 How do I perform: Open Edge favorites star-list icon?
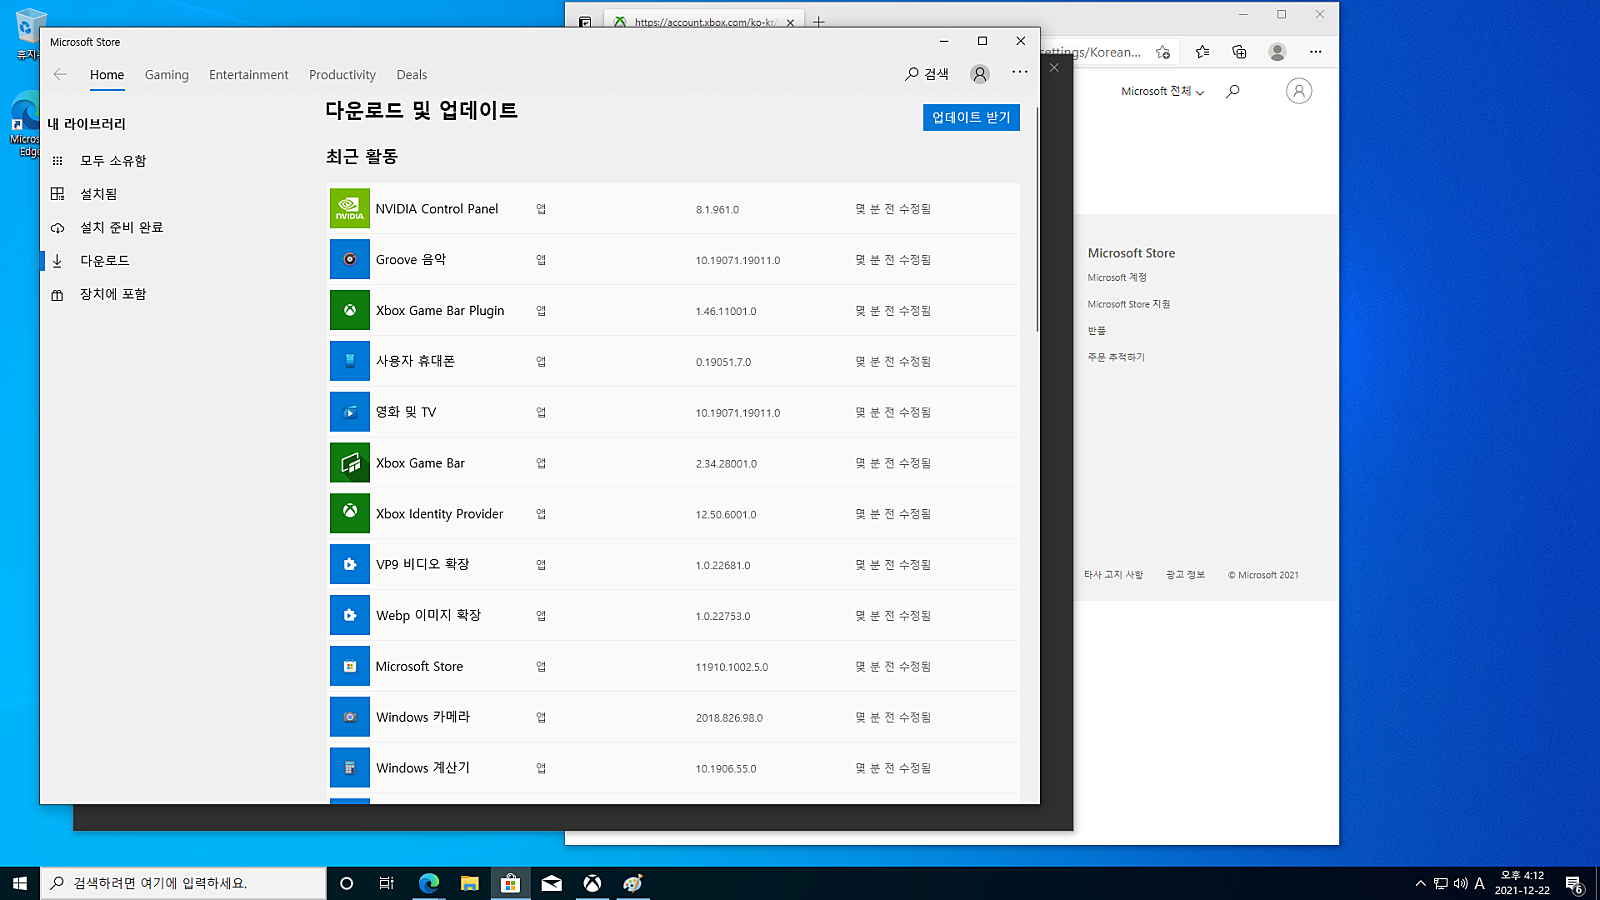[1202, 52]
